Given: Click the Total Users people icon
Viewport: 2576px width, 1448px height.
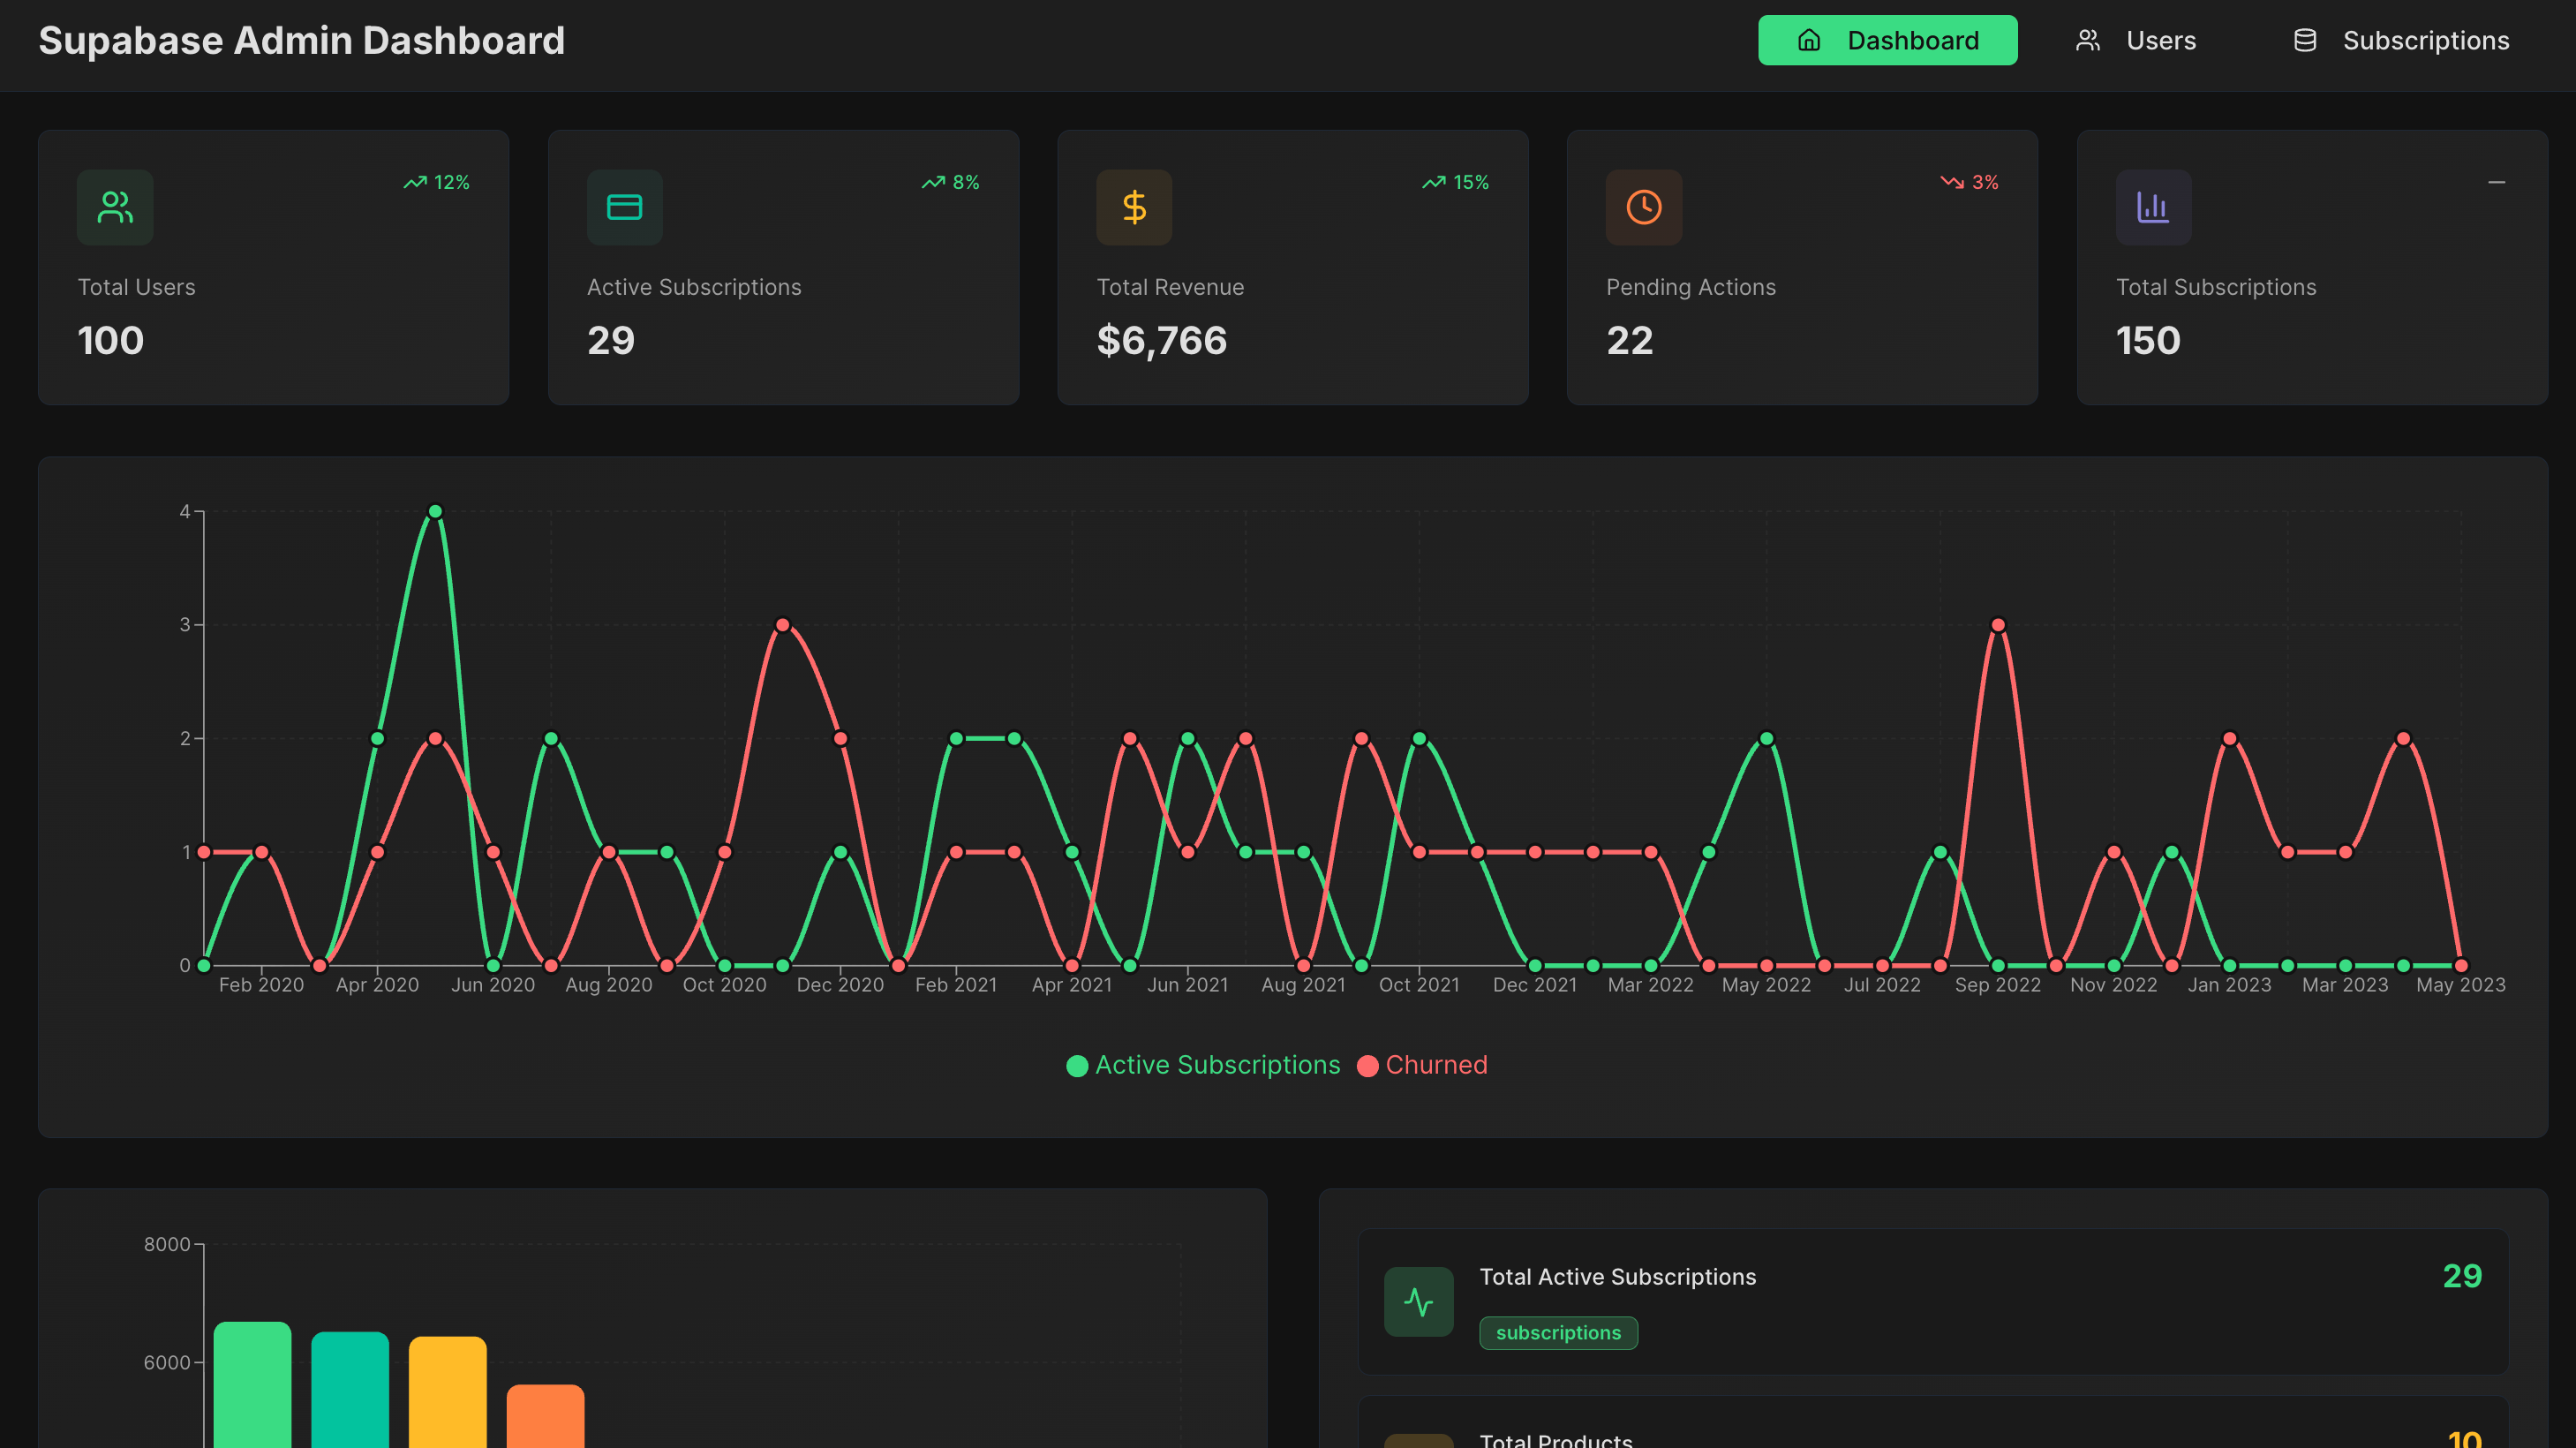Looking at the screenshot, I should pos(115,207).
